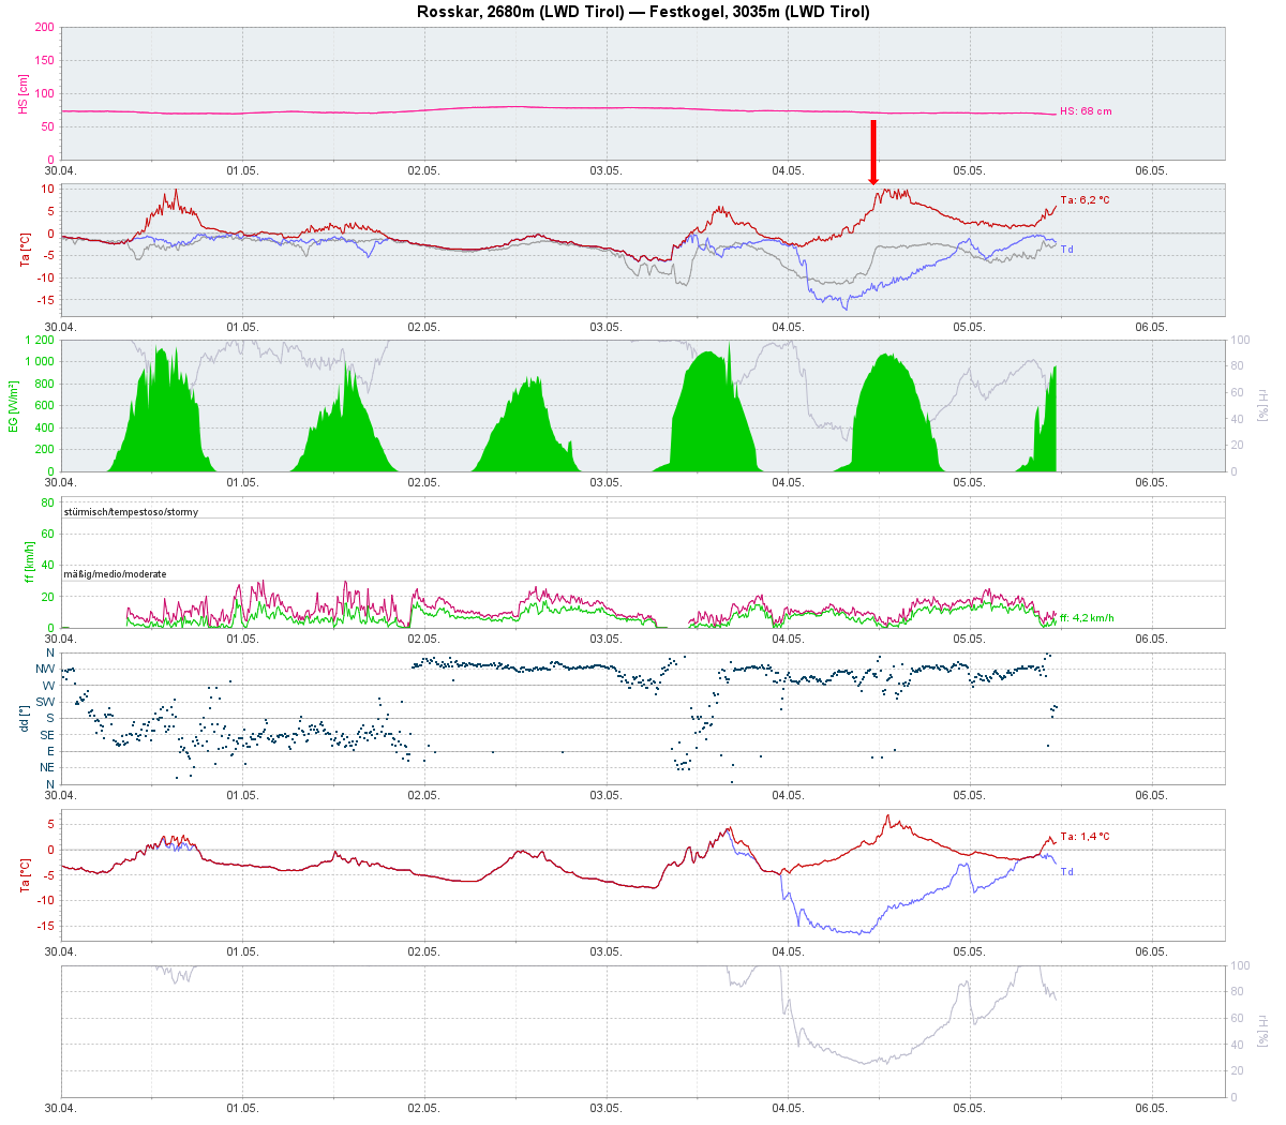Select the pink 'HS: 68 cm' value label
The width and height of the screenshot is (1286, 1125).
pyautogui.click(x=1085, y=111)
